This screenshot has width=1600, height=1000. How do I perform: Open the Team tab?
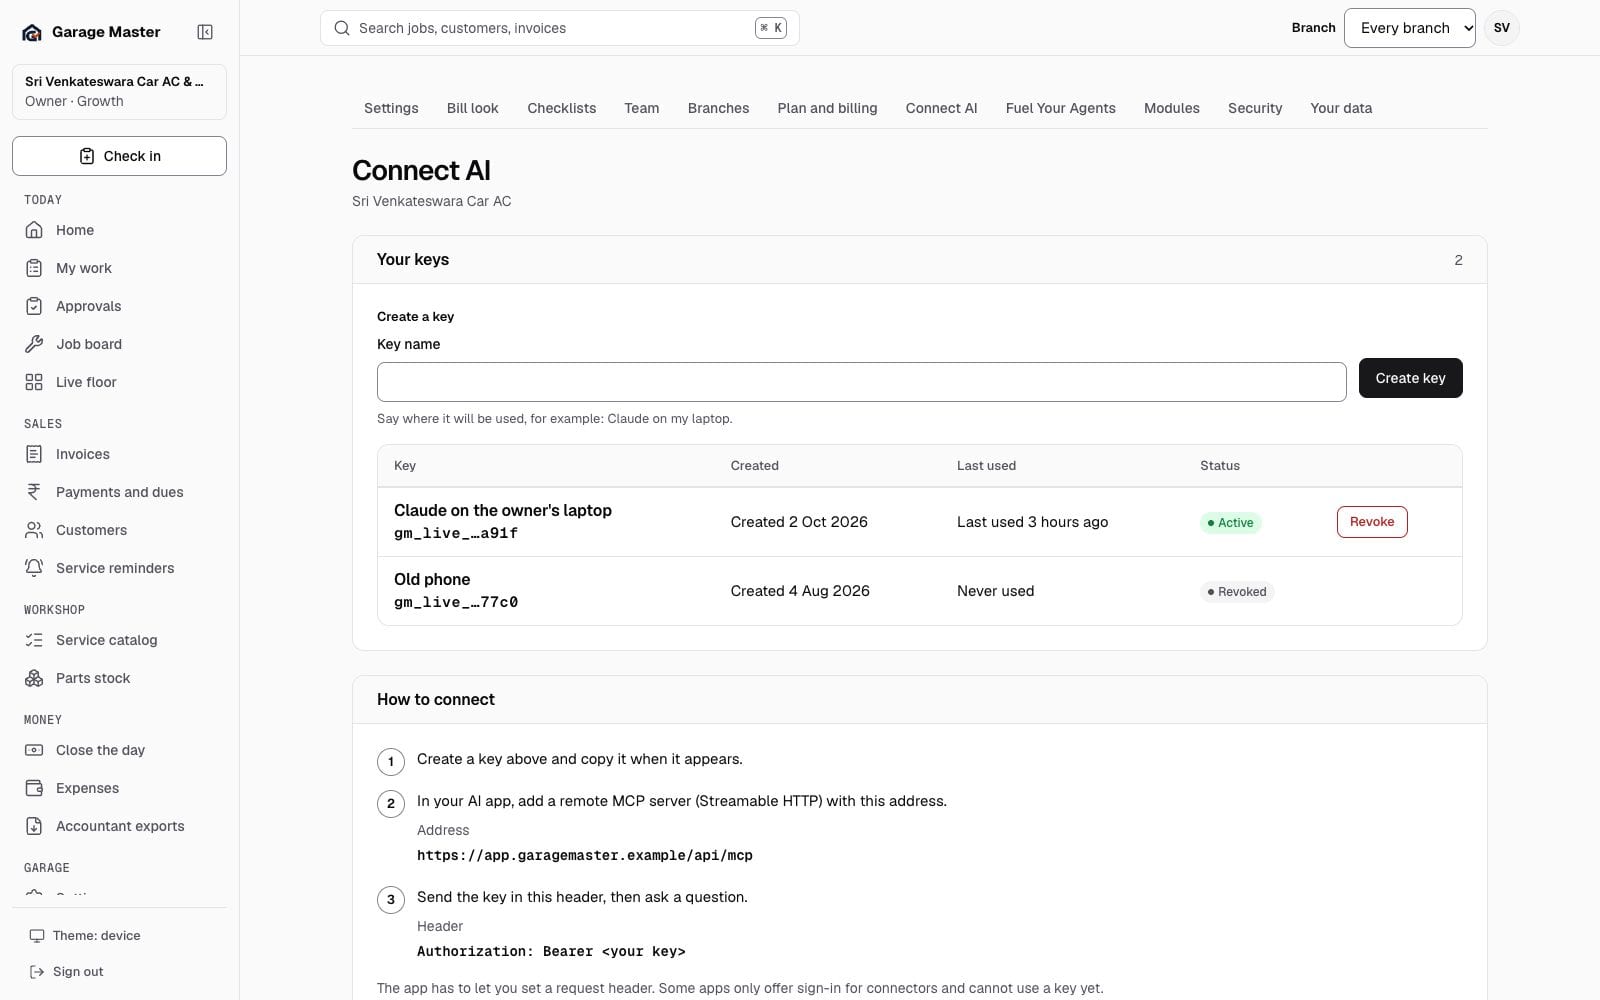pos(641,108)
